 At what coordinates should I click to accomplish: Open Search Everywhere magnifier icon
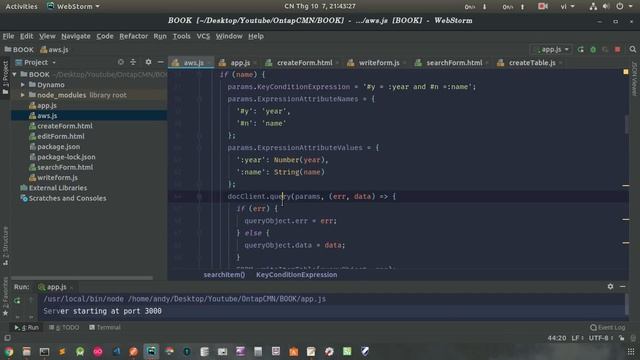pyautogui.click(x=633, y=49)
